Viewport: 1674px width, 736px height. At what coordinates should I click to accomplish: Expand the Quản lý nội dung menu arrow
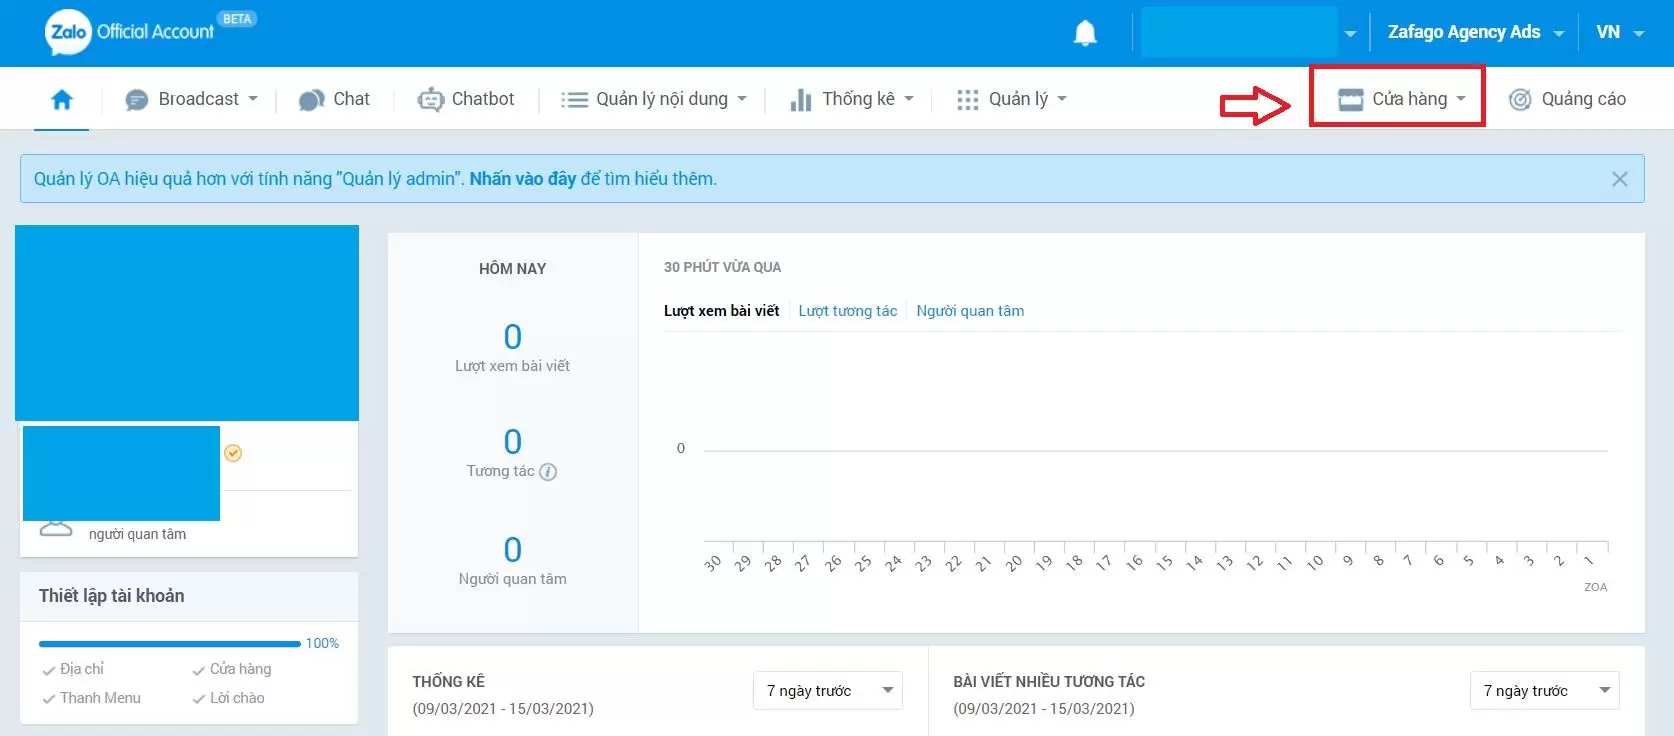[742, 99]
